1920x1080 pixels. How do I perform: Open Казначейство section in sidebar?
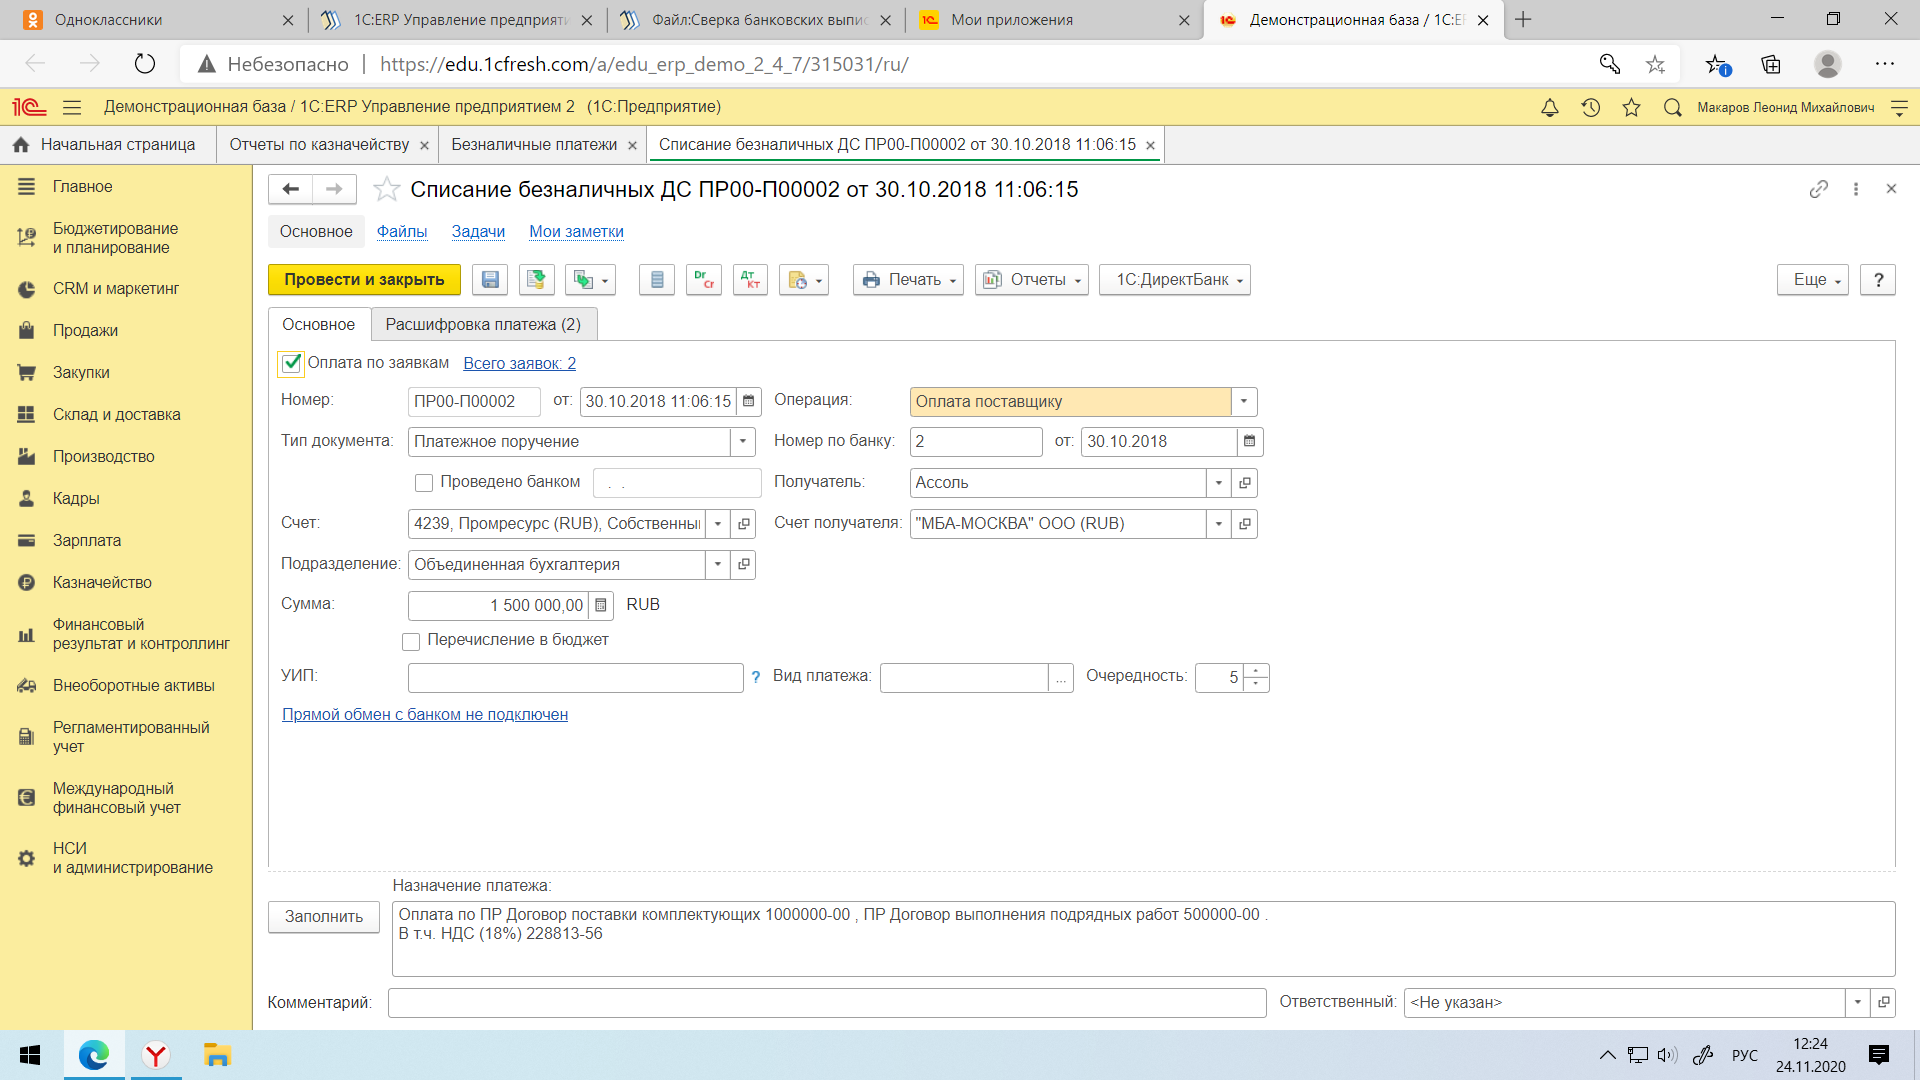pyautogui.click(x=102, y=582)
